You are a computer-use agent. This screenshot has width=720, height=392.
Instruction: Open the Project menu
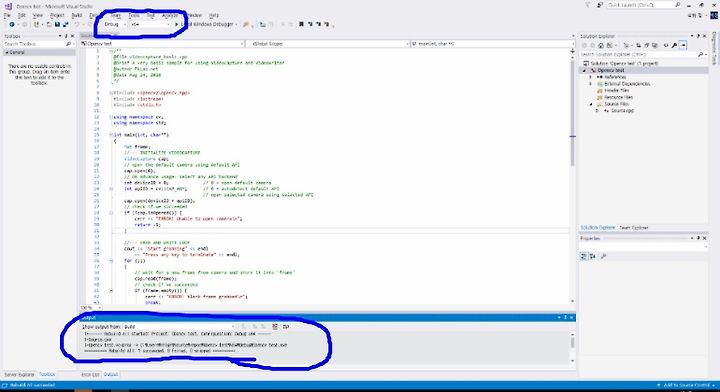(x=57, y=15)
